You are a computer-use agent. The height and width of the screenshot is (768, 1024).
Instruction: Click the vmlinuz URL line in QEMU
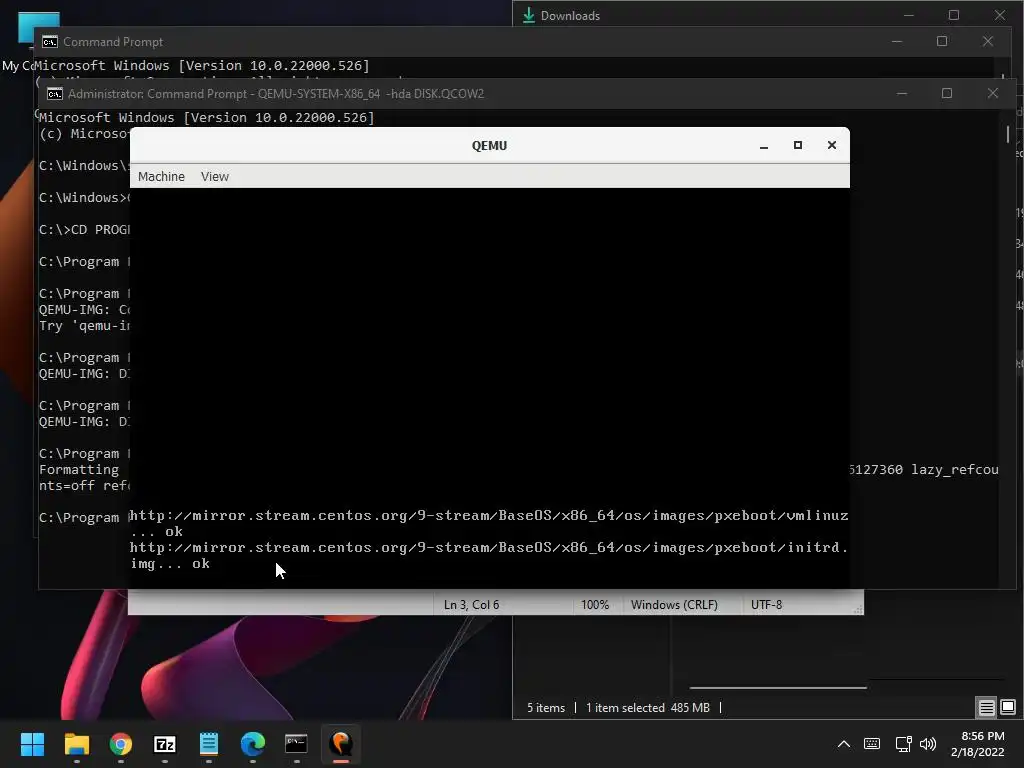[488, 516]
